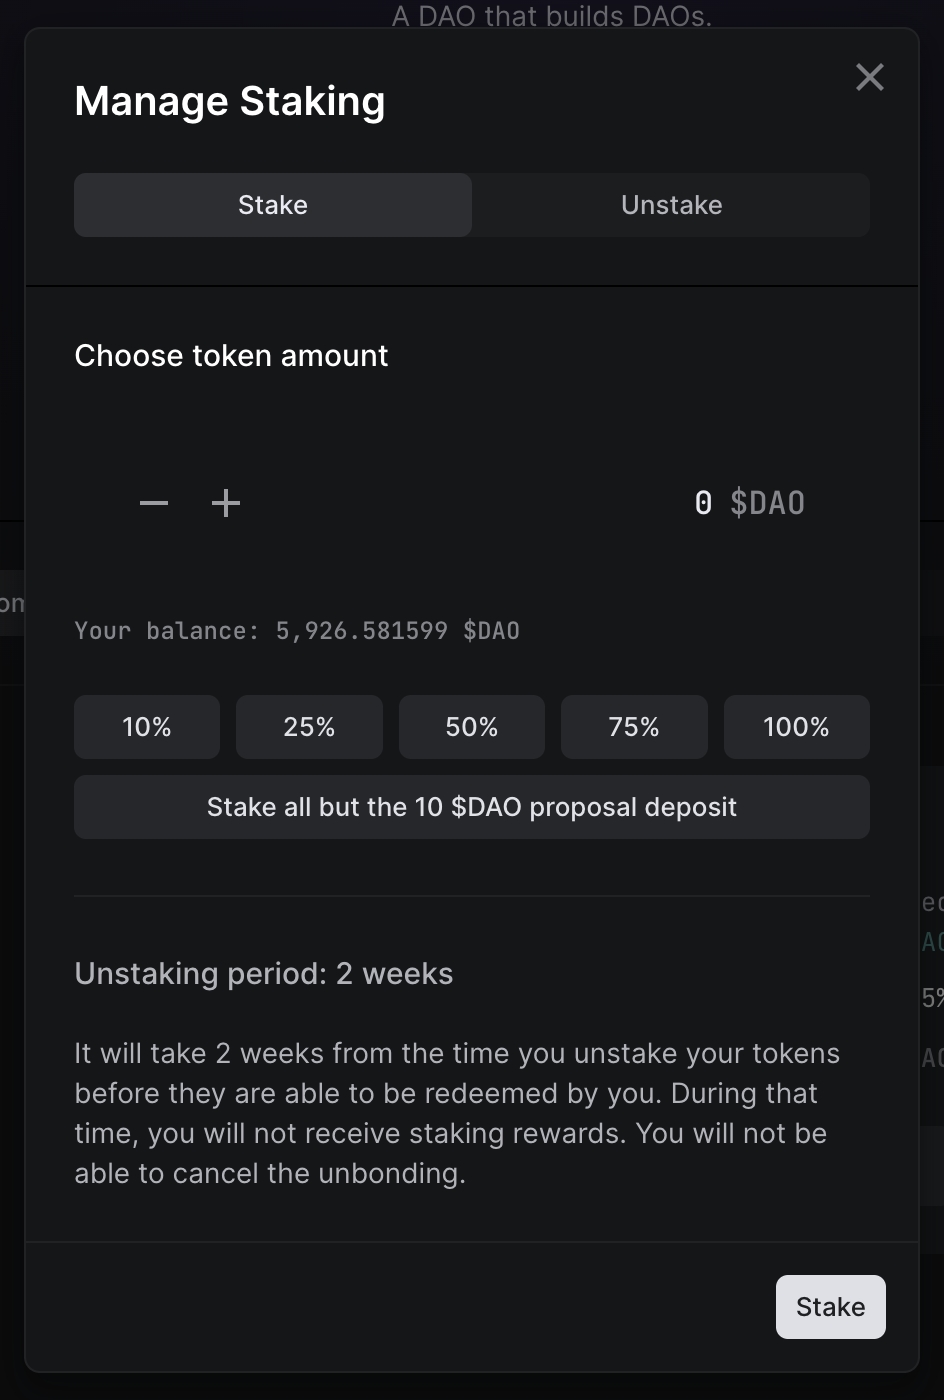Screen dimensions: 944x1400
Task: Confirm with the bottom Stake button
Action: pyautogui.click(x=830, y=1307)
